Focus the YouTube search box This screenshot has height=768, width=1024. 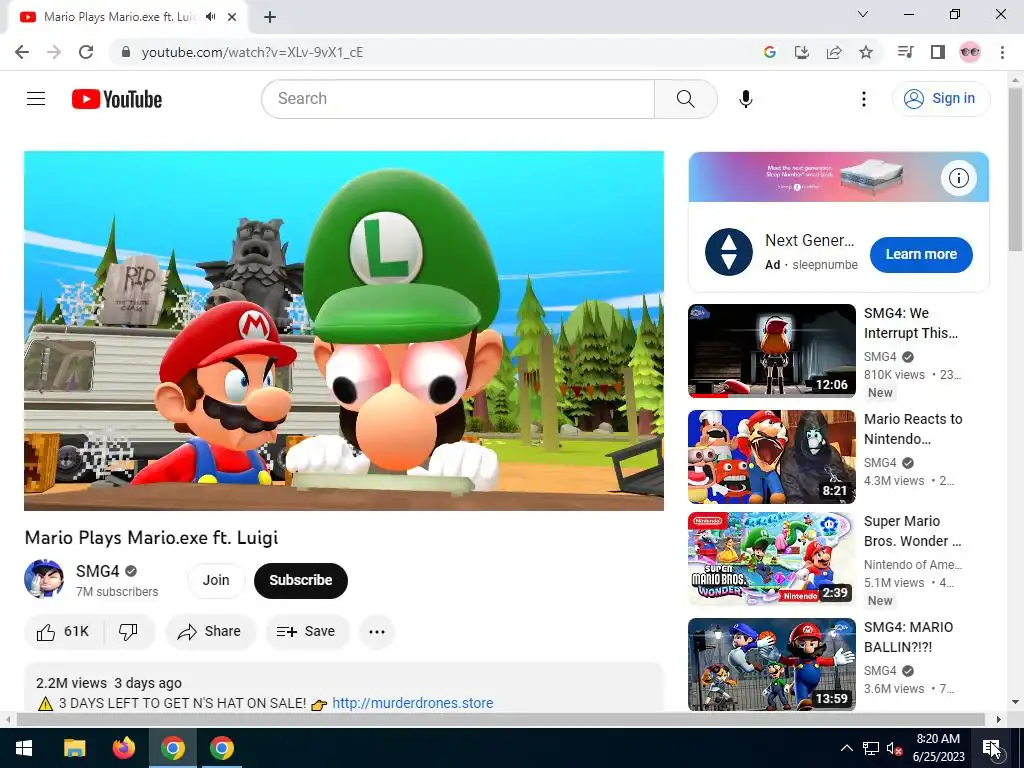pyautogui.click(x=458, y=99)
